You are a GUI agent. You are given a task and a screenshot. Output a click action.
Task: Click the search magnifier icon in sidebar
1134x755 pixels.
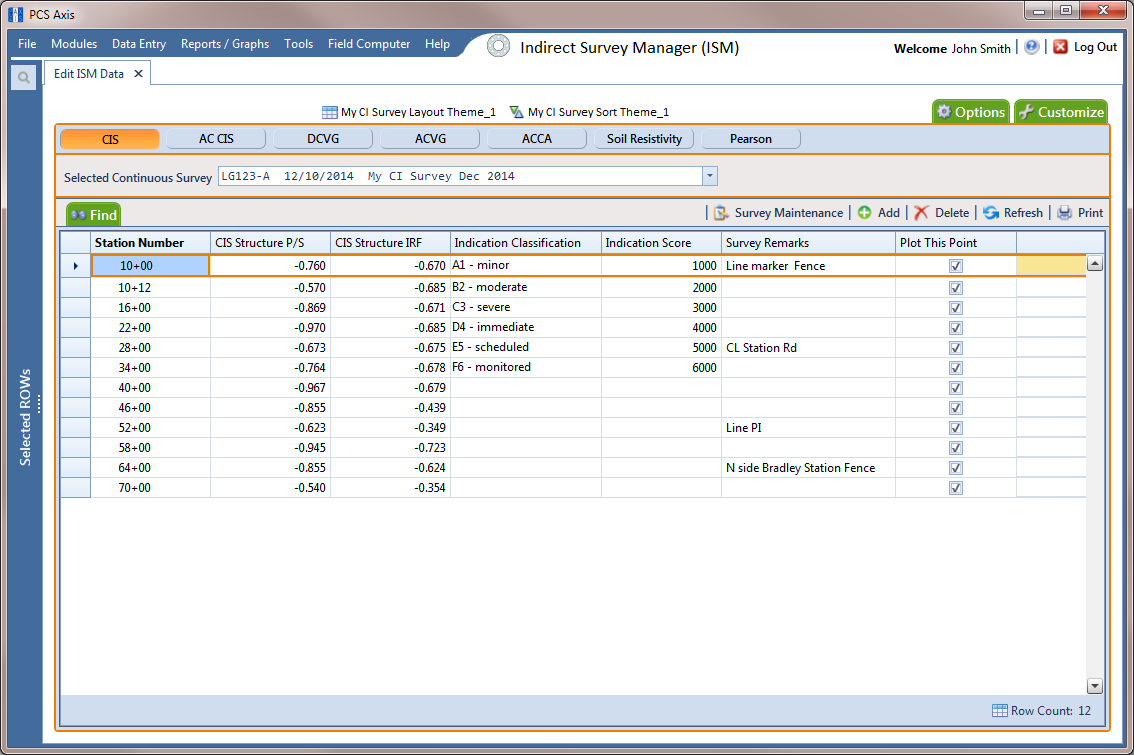[x=24, y=77]
